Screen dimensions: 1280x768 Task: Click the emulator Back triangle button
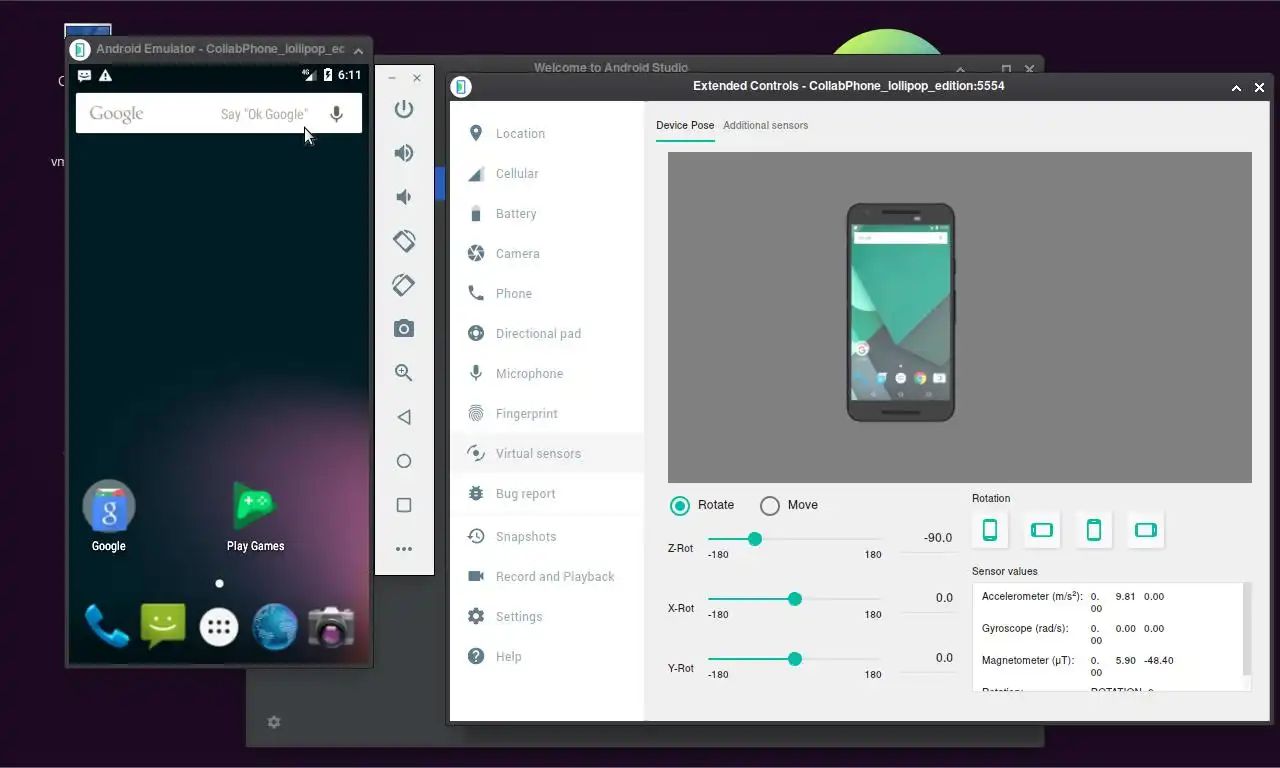pyautogui.click(x=404, y=417)
